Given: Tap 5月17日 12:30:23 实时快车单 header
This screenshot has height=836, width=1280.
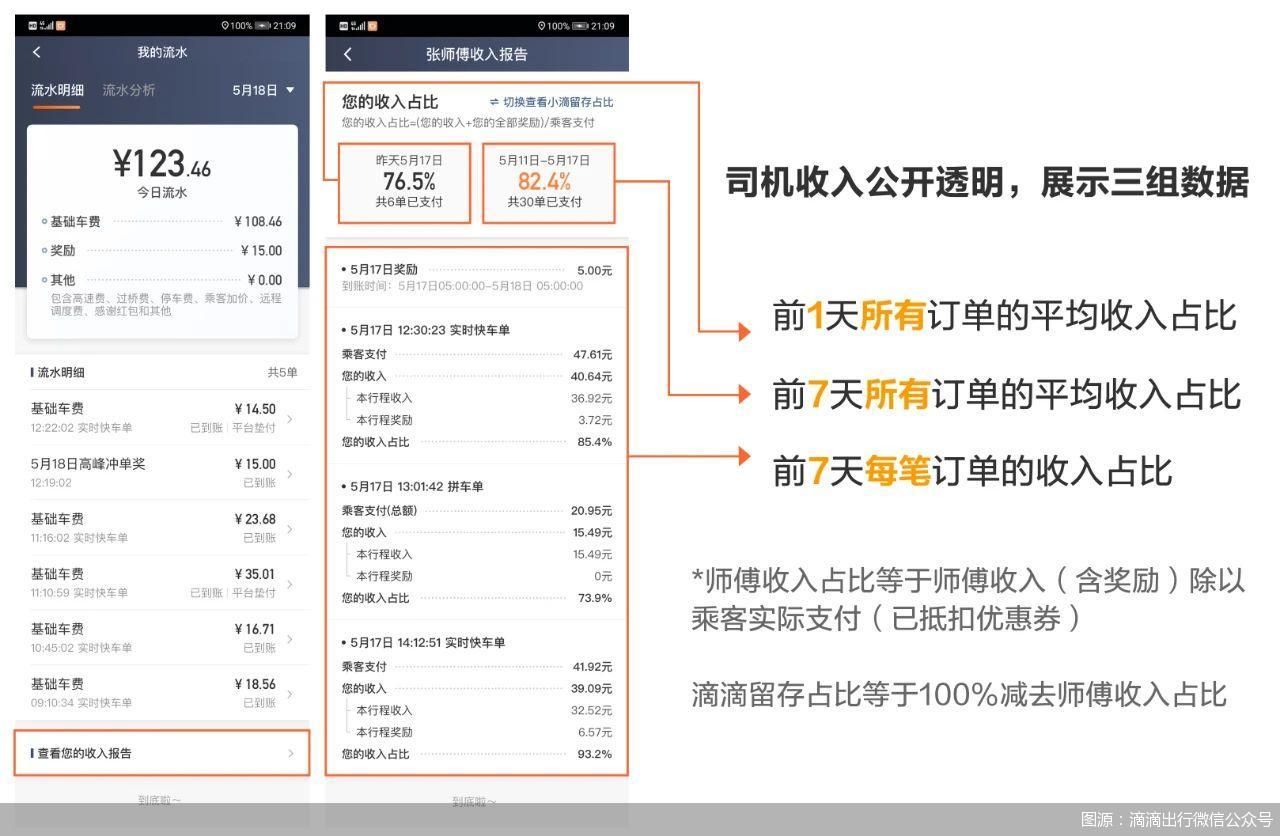Looking at the screenshot, I should 425,330.
